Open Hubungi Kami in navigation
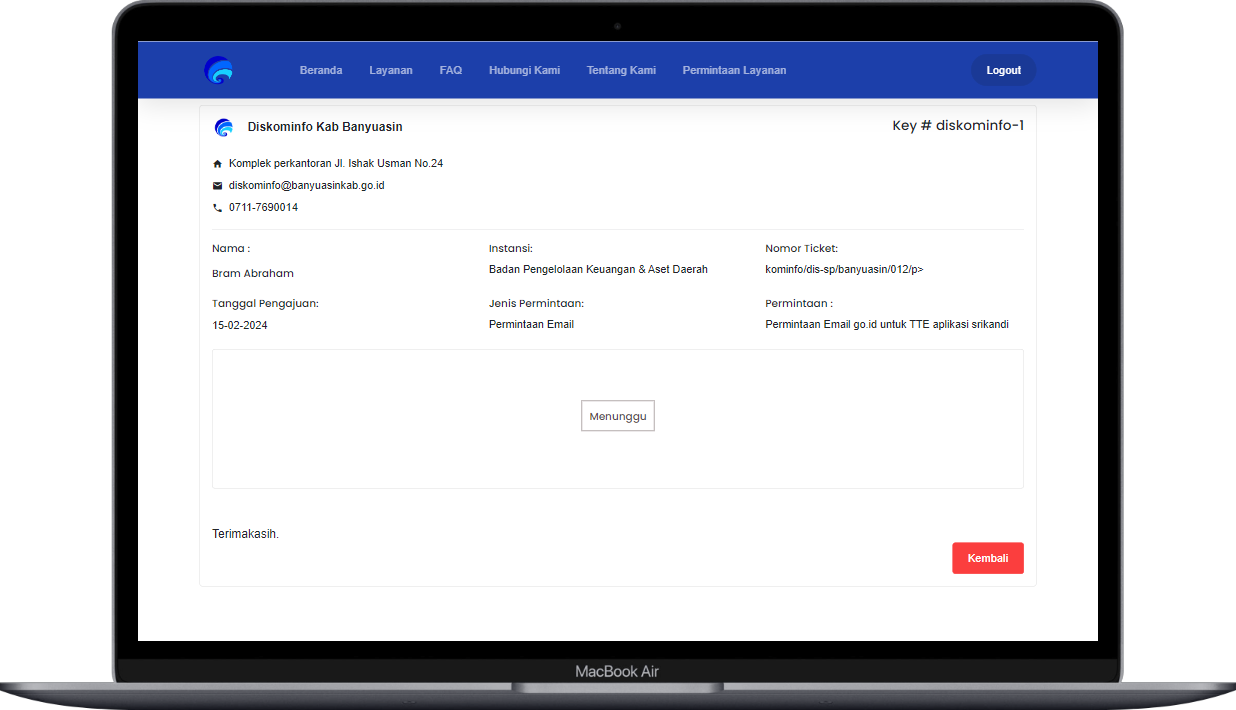 pyautogui.click(x=524, y=70)
